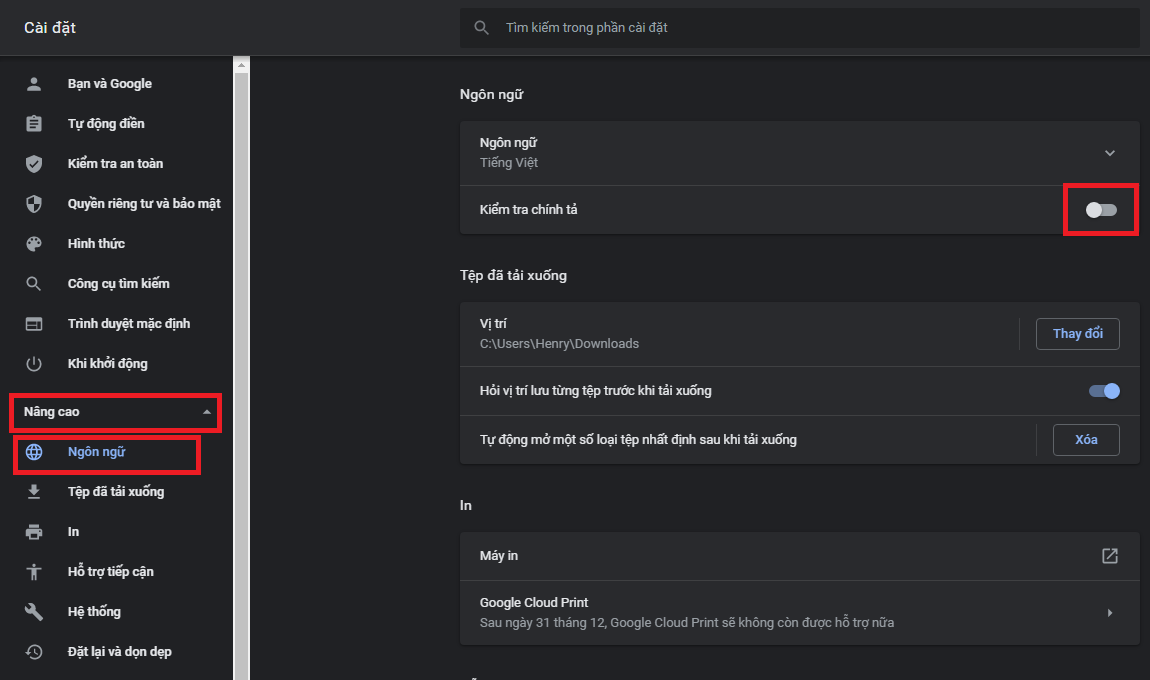Expand the Ngôn ngữ Tiếng Việt chevron

click(x=1110, y=153)
